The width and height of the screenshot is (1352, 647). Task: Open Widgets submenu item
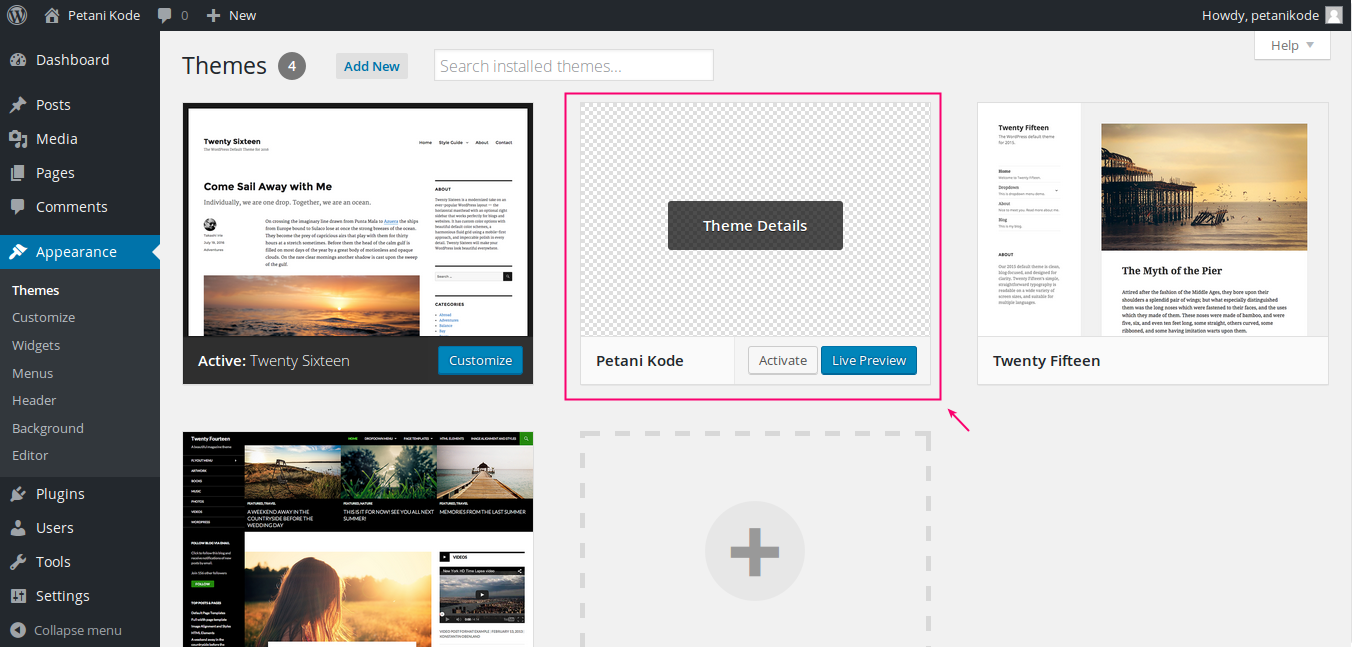coord(36,345)
